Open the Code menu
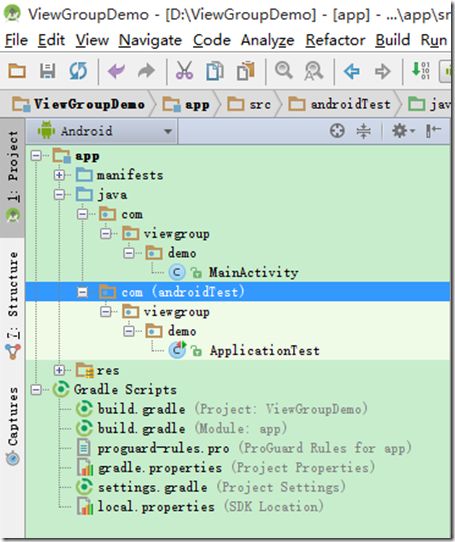This screenshot has width=455, height=542. click(x=212, y=40)
